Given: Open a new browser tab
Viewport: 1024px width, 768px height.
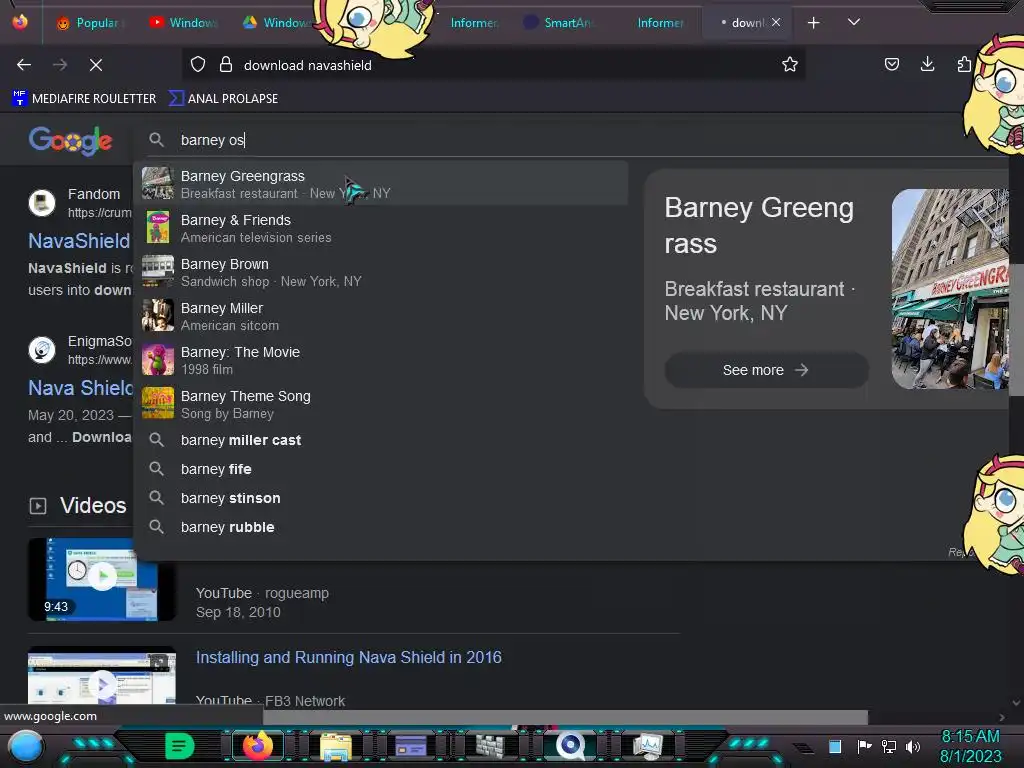Looking at the screenshot, I should [813, 23].
